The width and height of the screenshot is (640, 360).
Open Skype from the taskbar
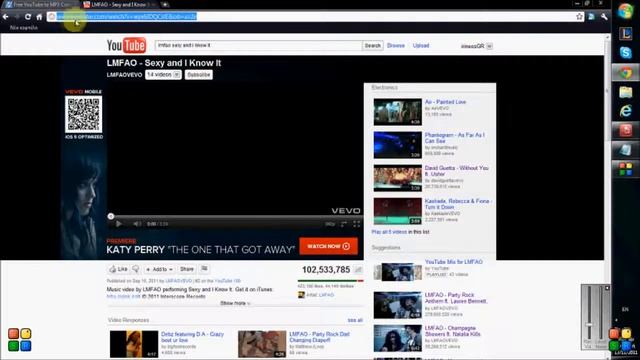(625, 53)
